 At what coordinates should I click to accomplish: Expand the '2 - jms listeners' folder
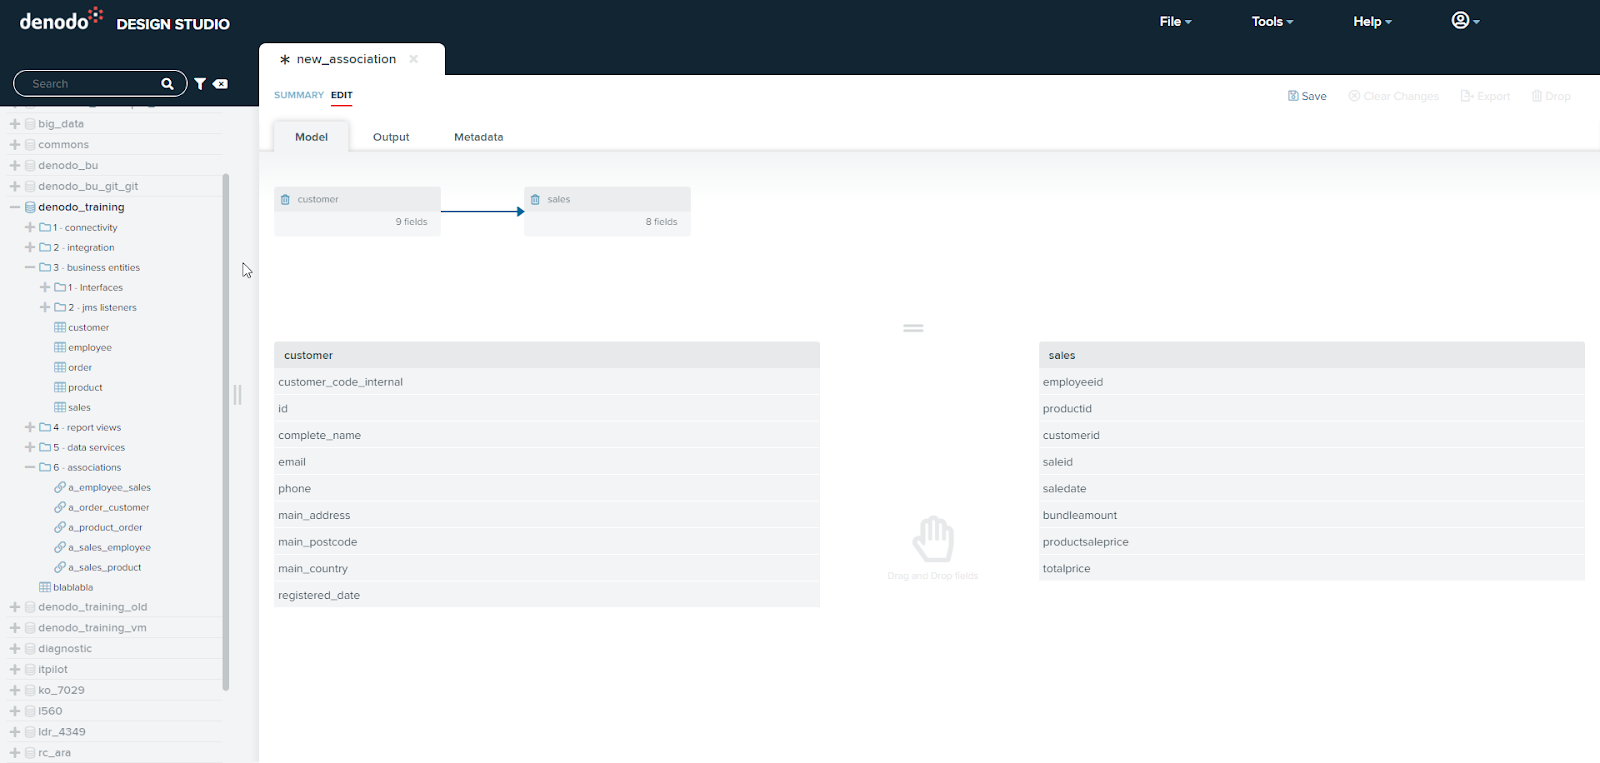tap(45, 307)
